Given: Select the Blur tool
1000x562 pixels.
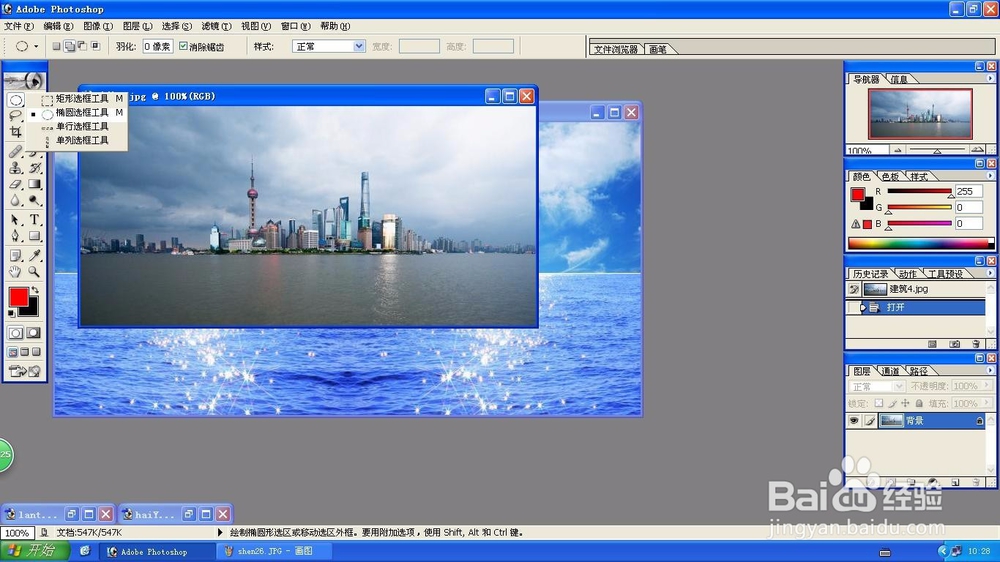Looking at the screenshot, I should pos(16,200).
